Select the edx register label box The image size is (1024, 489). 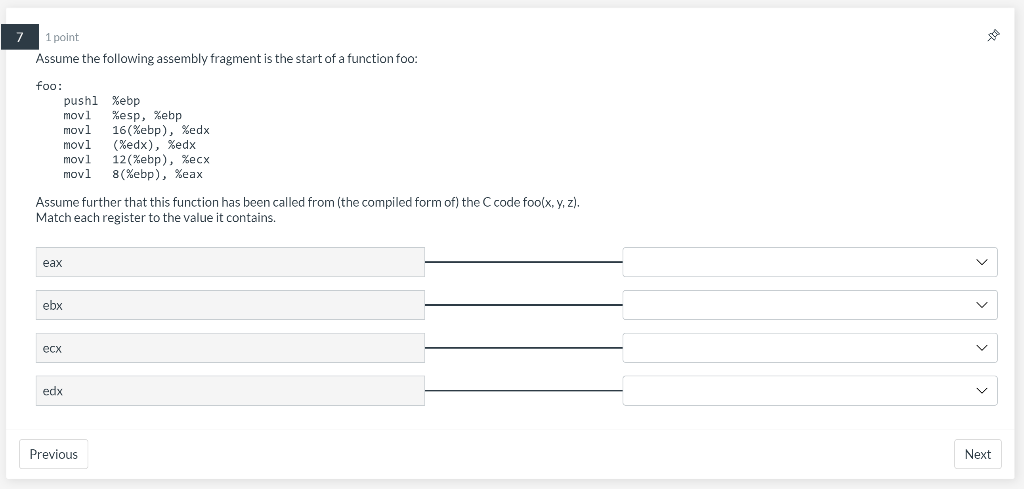[x=230, y=391]
